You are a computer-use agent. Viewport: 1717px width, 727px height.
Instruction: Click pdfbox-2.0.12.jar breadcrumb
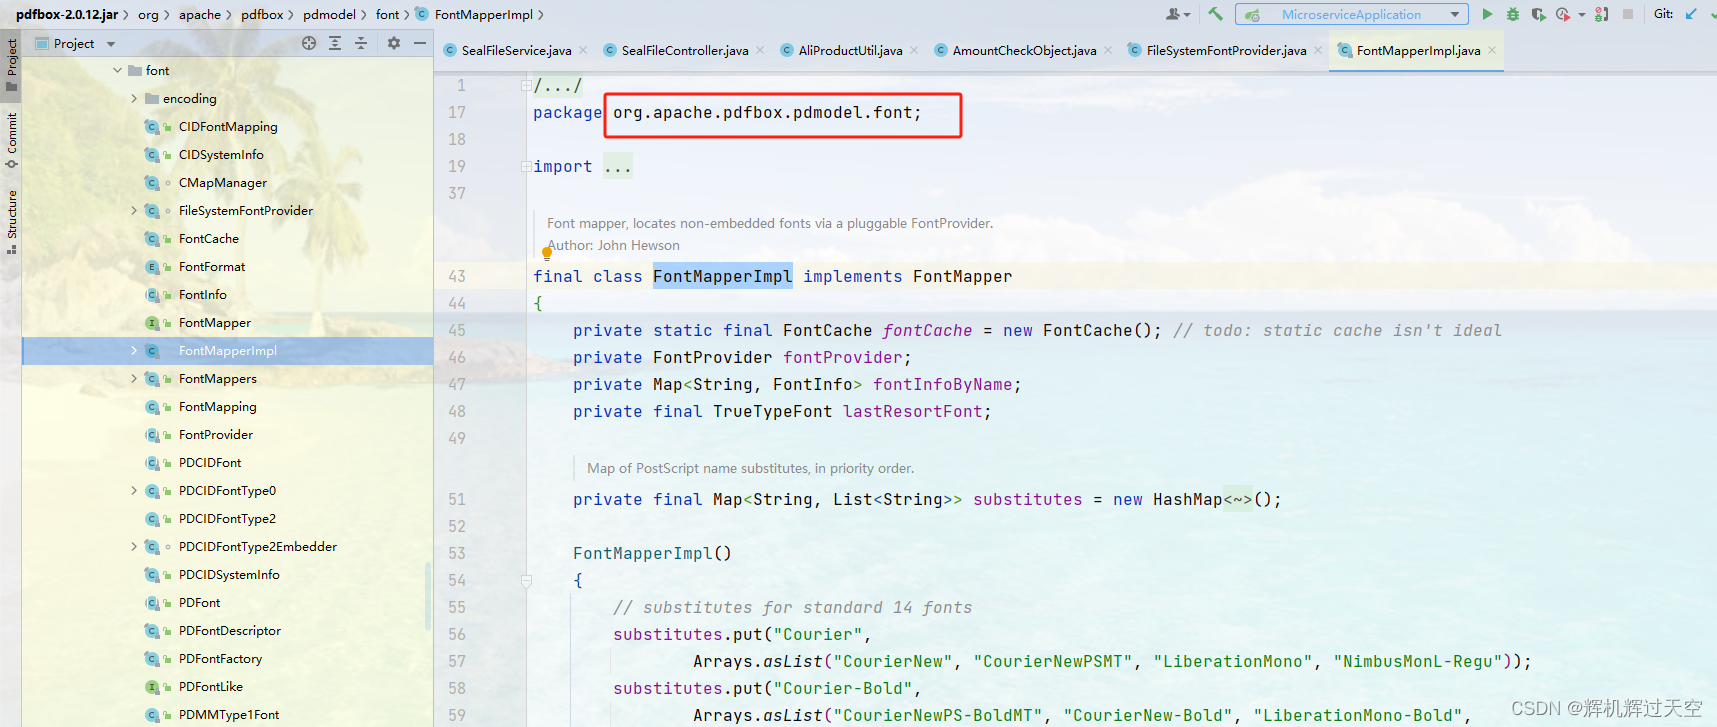(x=67, y=15)
